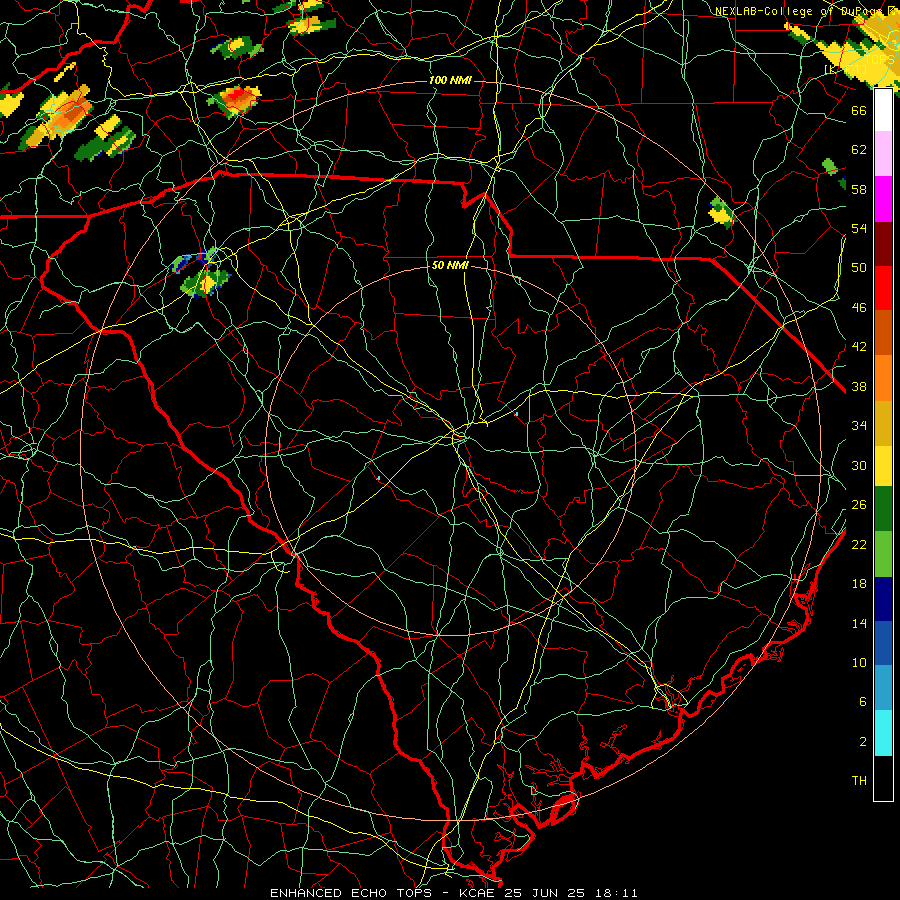Screen dimensions: 900x900
Task: Click the white swatch atop the color scale
Action: (883, 110)
